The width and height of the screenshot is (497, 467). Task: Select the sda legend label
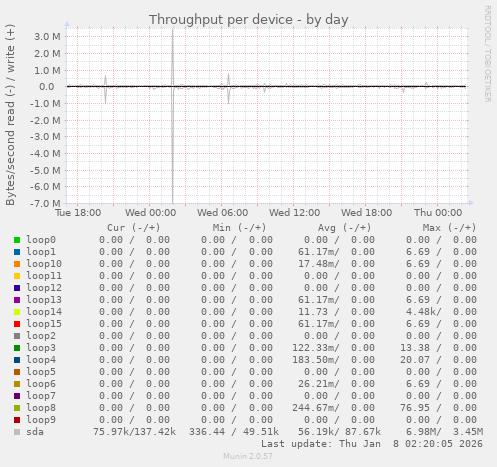pos(35,432)
